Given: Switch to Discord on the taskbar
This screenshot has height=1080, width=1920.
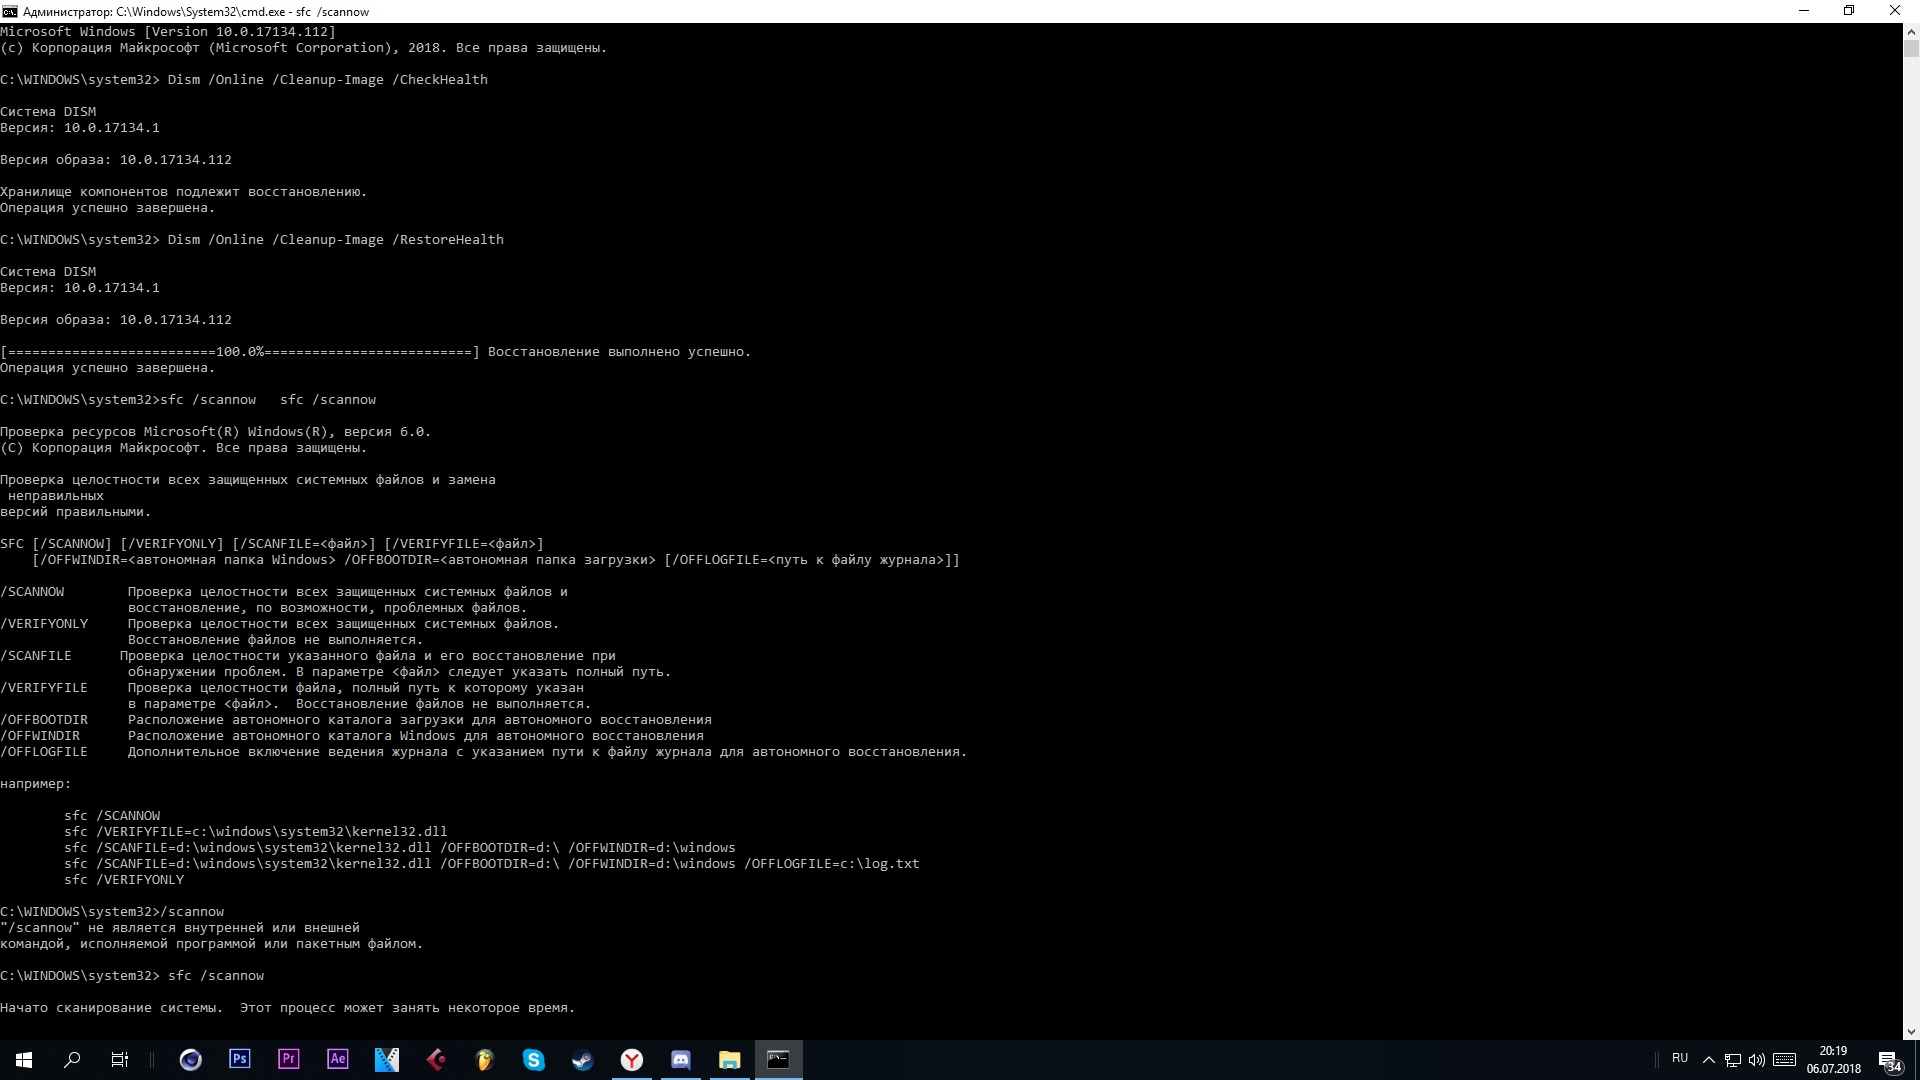Looking at the screenshot, I should [680, 1060].
